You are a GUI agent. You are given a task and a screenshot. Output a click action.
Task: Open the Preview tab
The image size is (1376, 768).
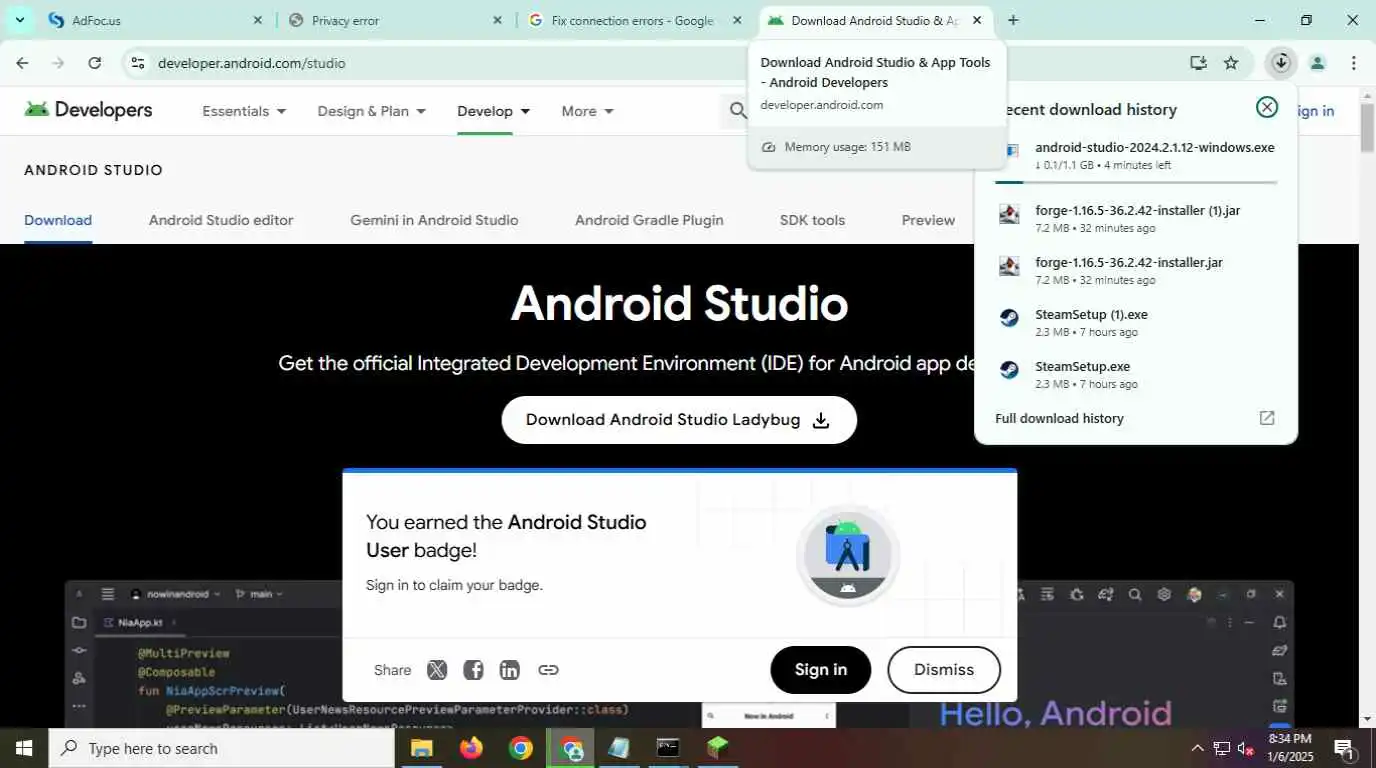[928, 220]
